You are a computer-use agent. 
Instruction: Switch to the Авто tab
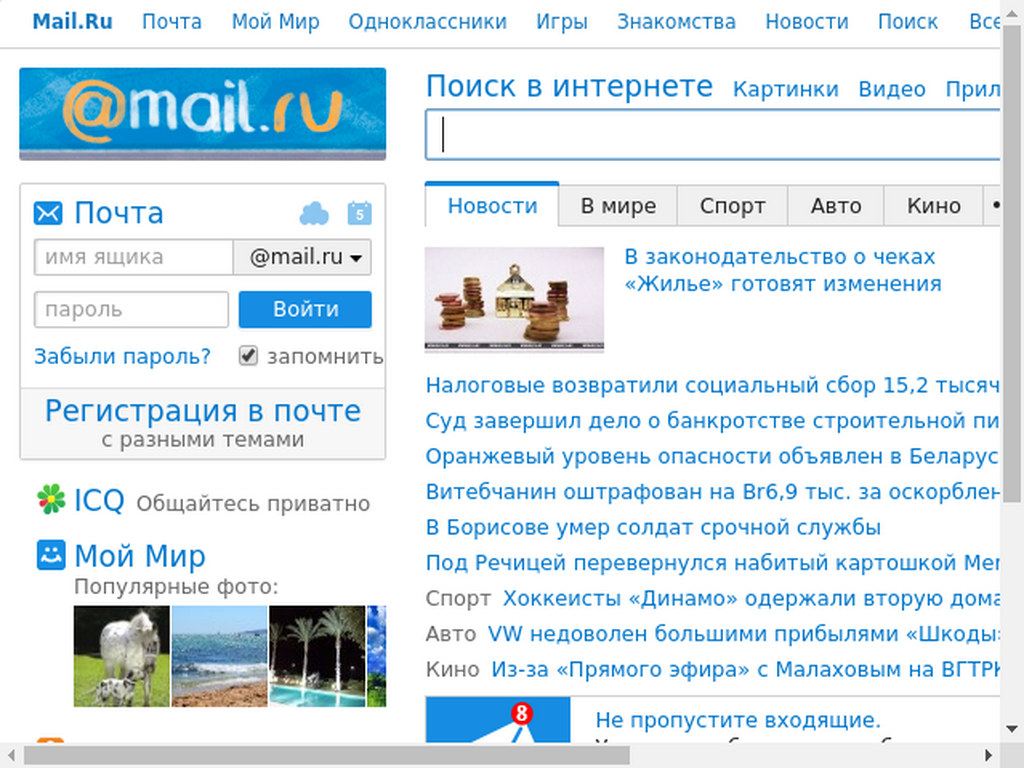click(836, 206)
